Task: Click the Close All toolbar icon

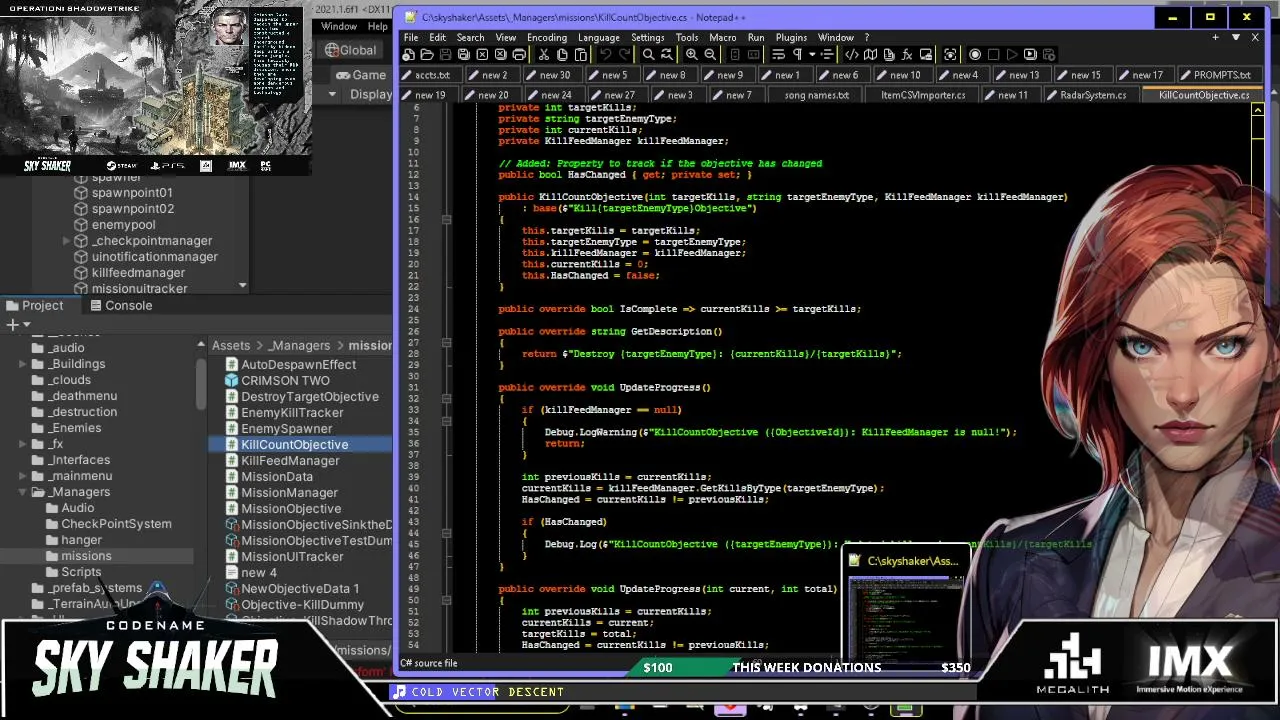Action: pos(500,55)
